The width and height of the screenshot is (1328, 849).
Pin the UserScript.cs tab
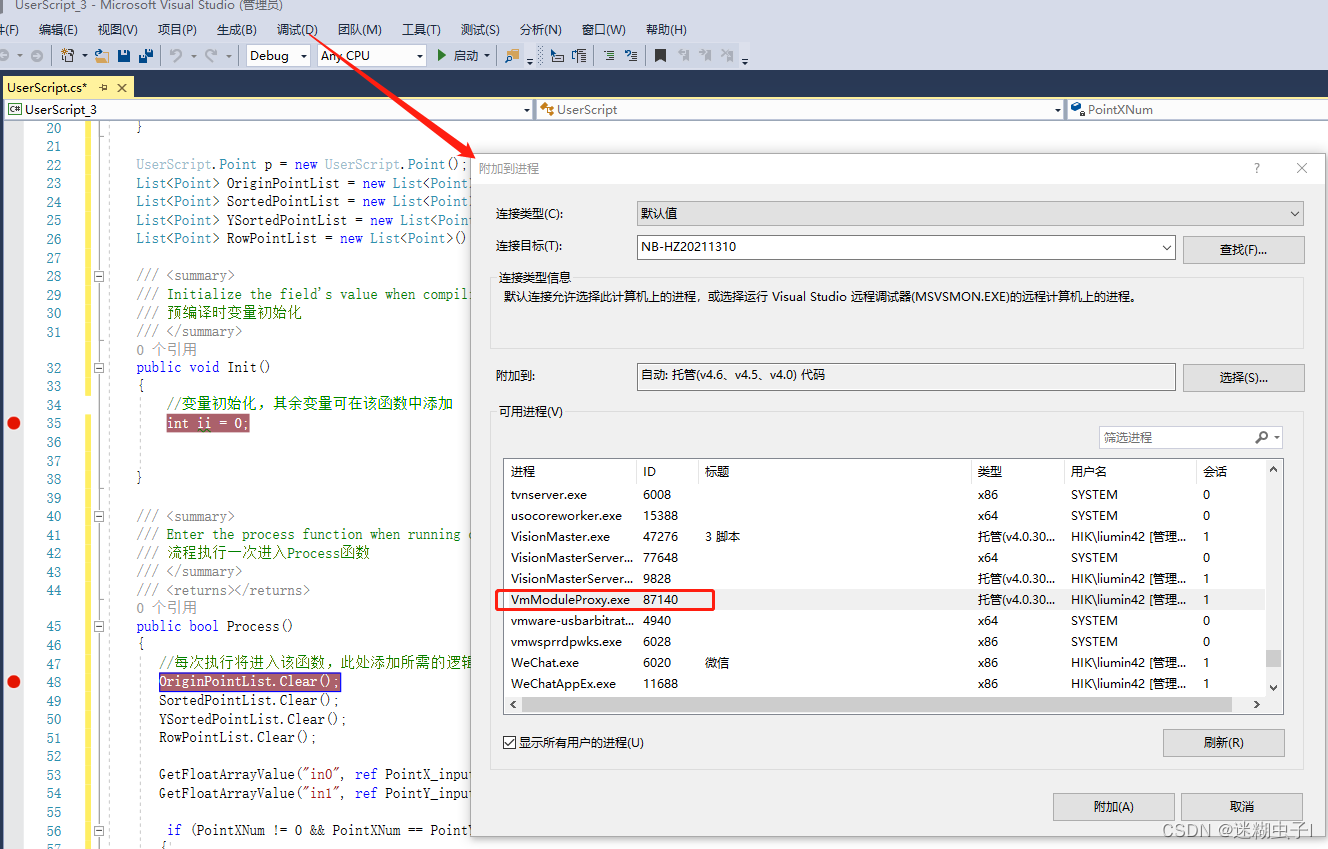[104, 88]
